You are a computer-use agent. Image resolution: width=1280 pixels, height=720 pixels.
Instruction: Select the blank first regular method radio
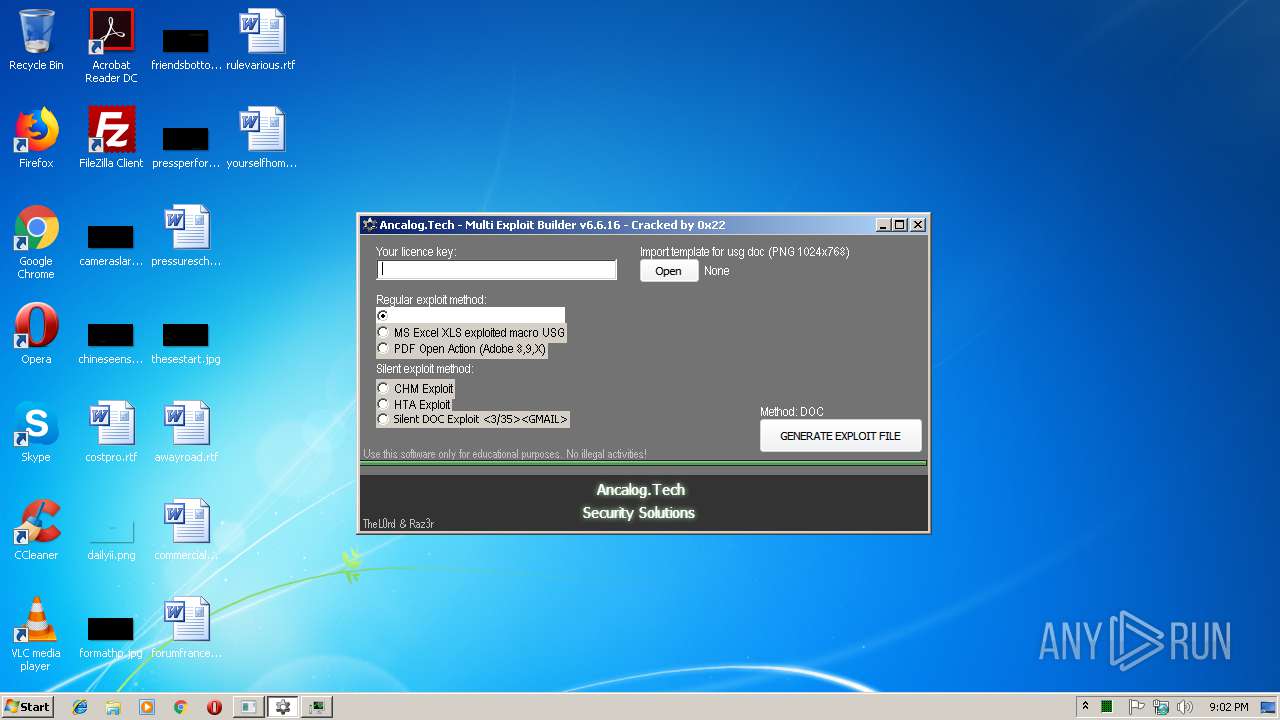[383, 315]
